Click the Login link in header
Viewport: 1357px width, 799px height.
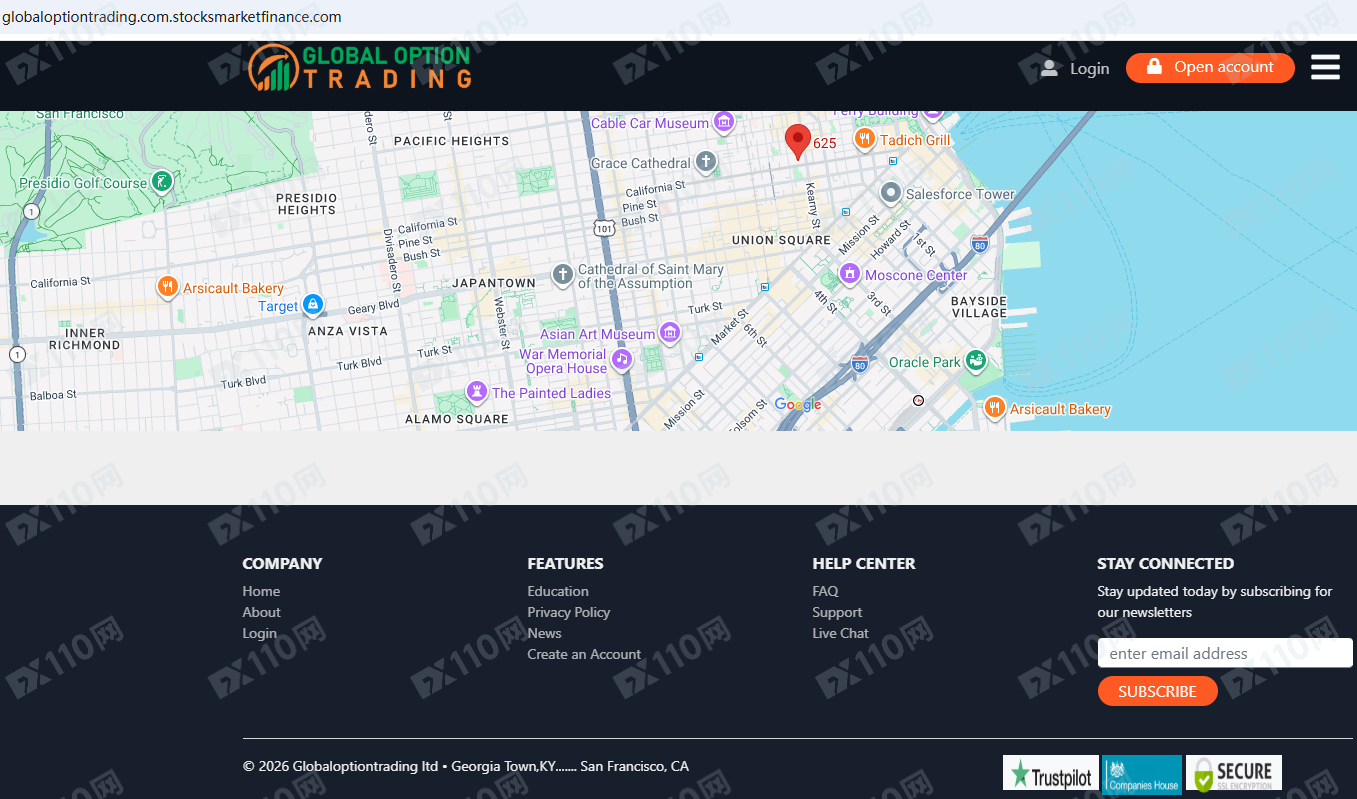pyautogui.click(x=1076, y=68)
